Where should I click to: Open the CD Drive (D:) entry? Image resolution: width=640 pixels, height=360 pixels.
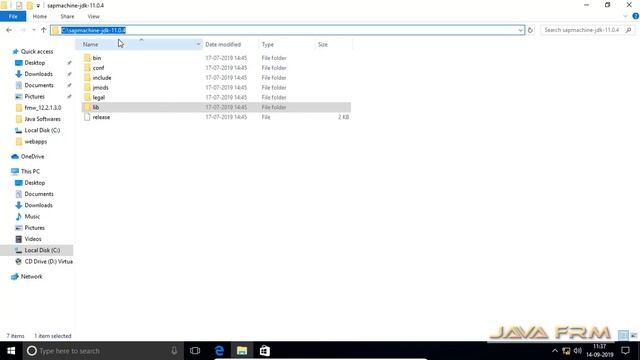pyautogui.click(x=49, y=262)
